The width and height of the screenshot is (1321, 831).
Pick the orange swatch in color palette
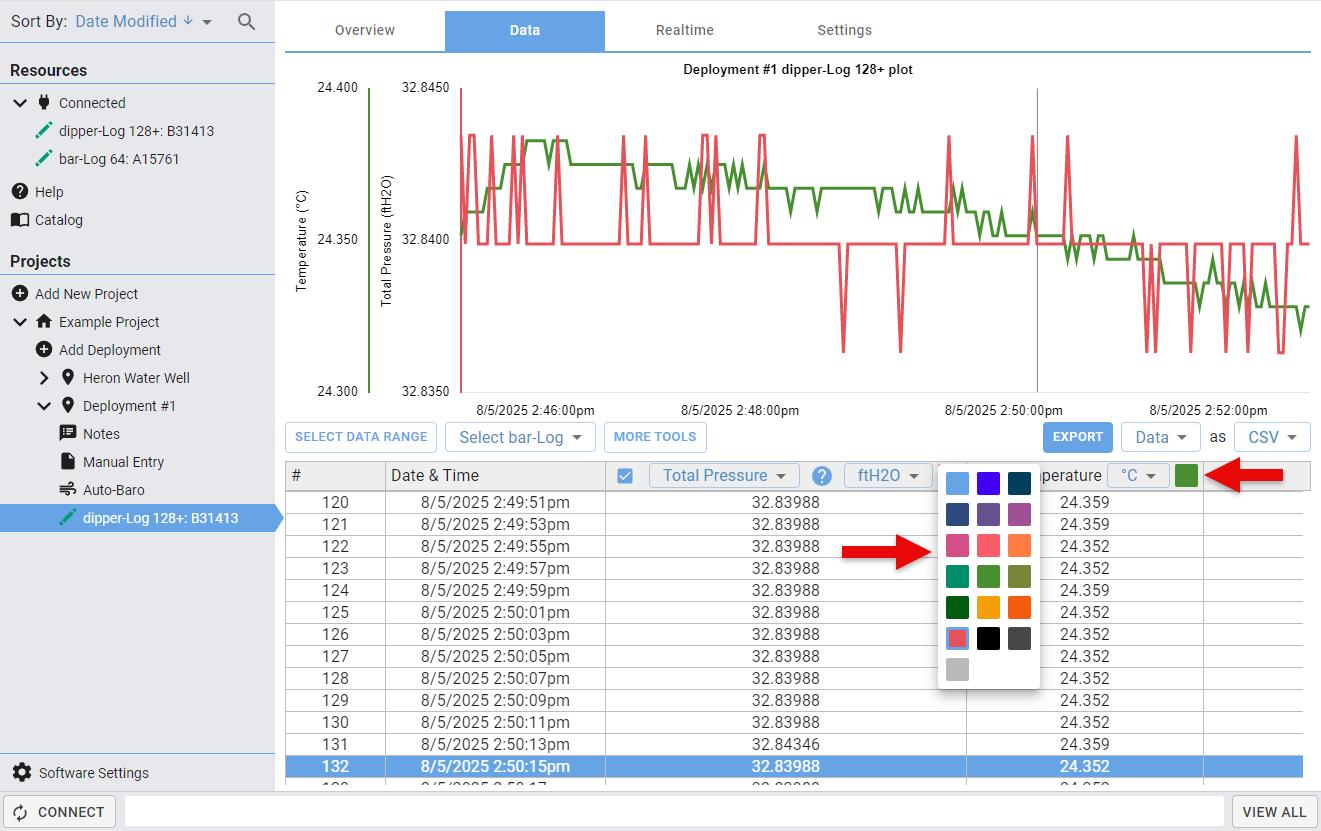coord(1019,546)
